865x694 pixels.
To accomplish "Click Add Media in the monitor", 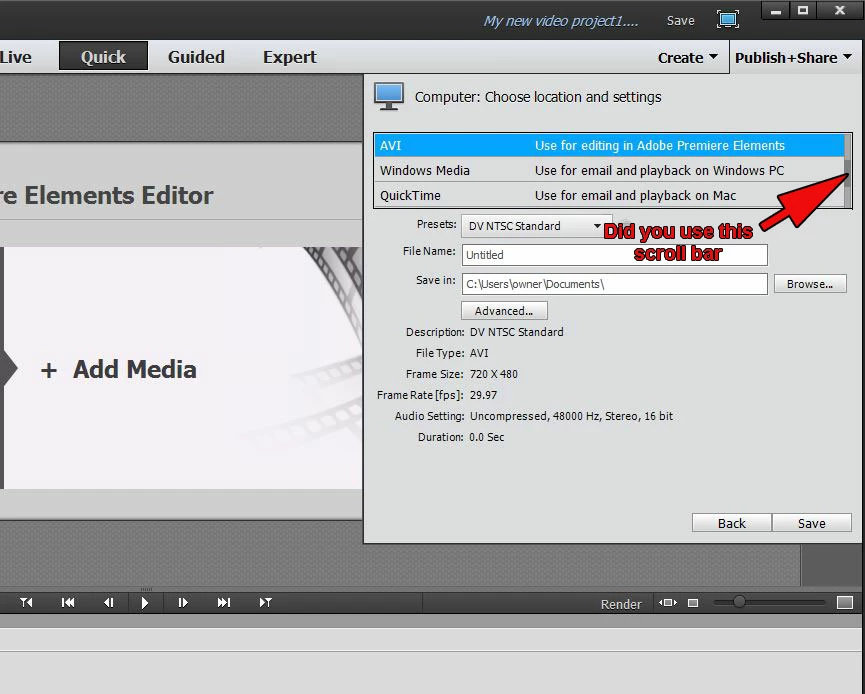I will (x=119, y=370).
